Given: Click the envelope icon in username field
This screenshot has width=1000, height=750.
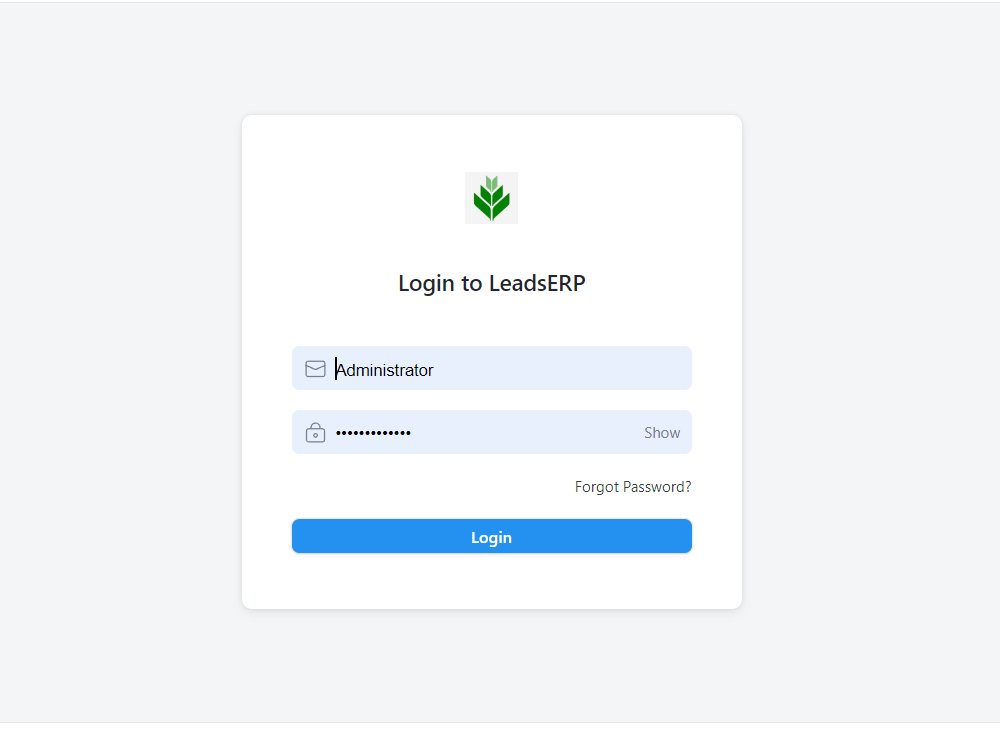Looking at the screenshot, I should click(x=315, y=369).
